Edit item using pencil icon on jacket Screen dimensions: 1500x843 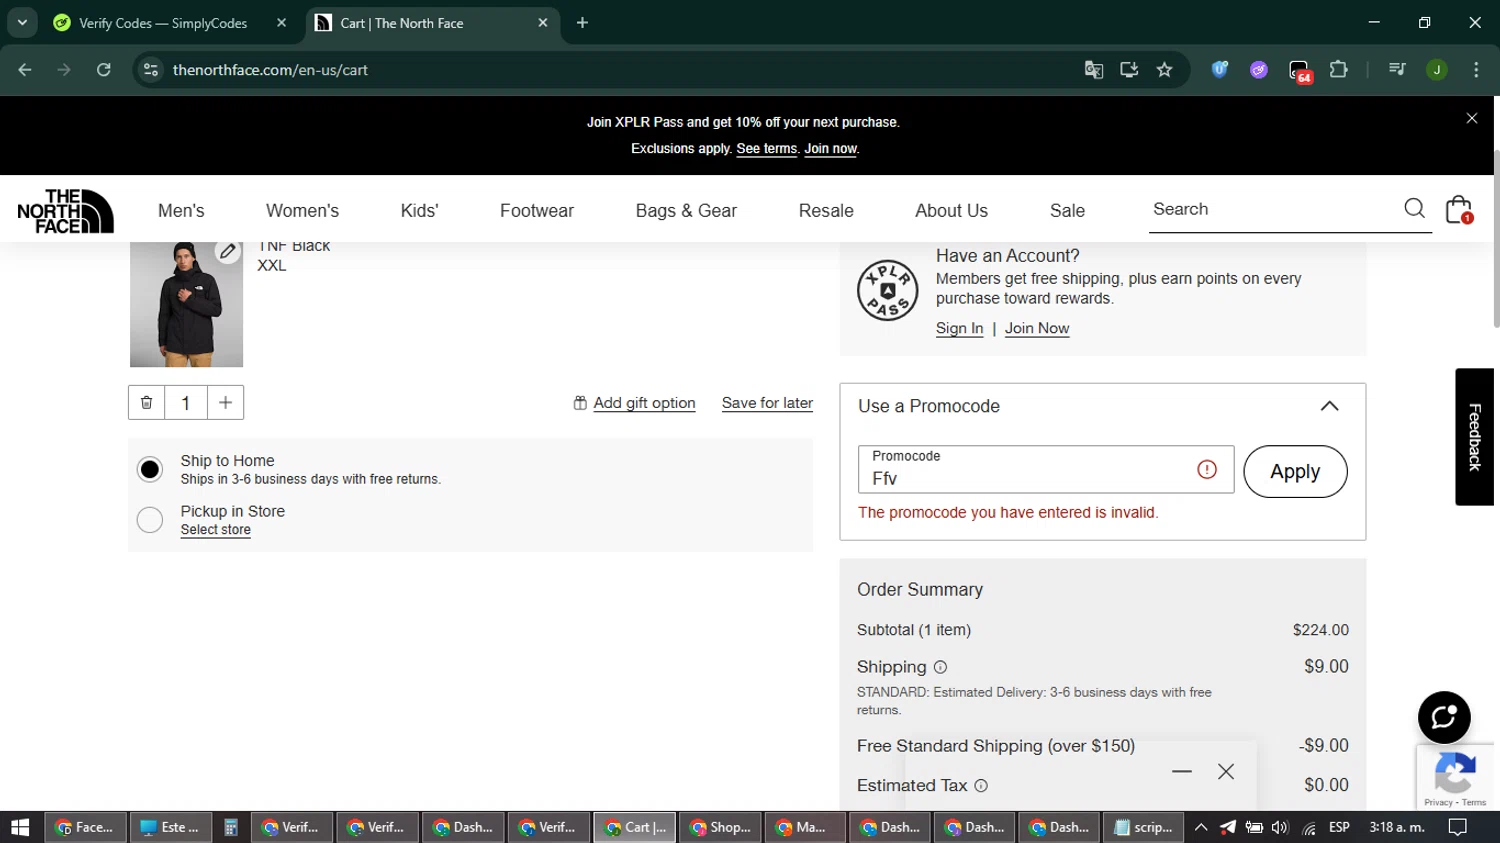[x=228, y=251]
